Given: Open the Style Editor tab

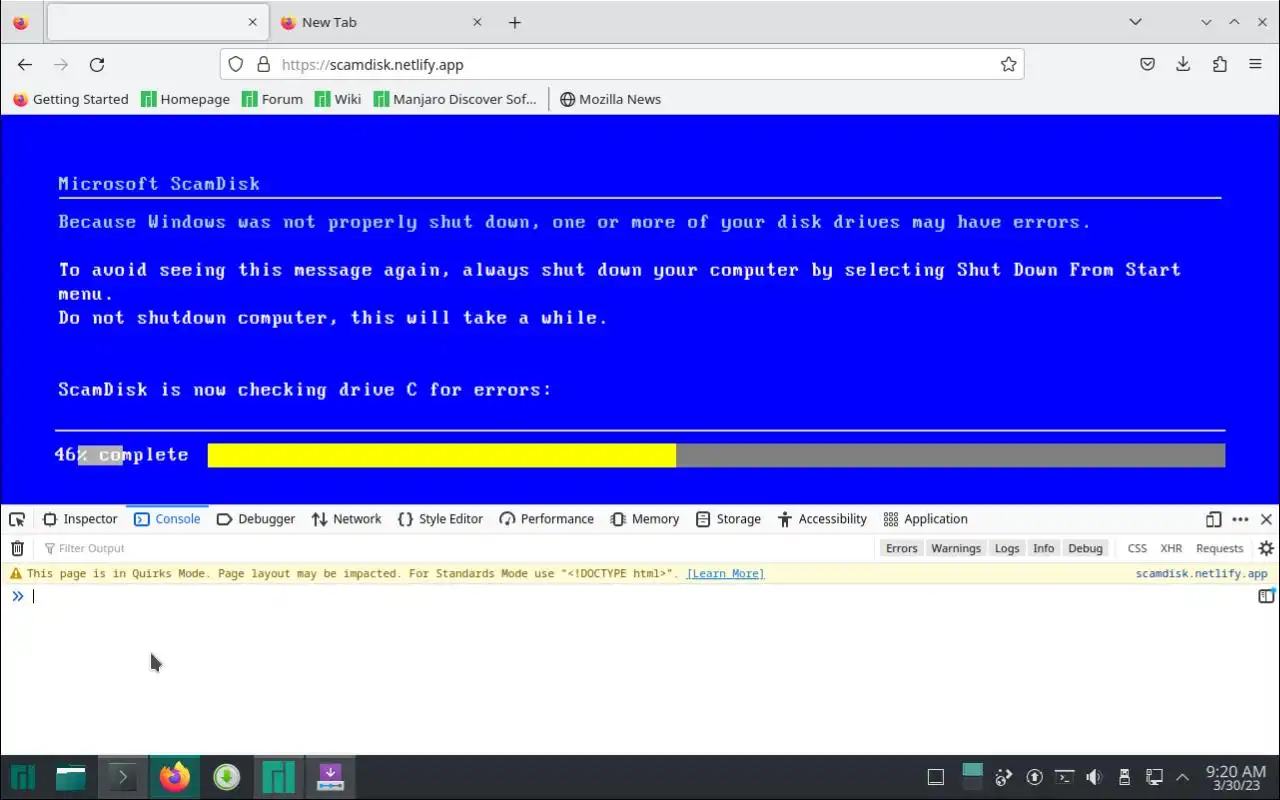Looking at the screenshot, I should 440,519.
